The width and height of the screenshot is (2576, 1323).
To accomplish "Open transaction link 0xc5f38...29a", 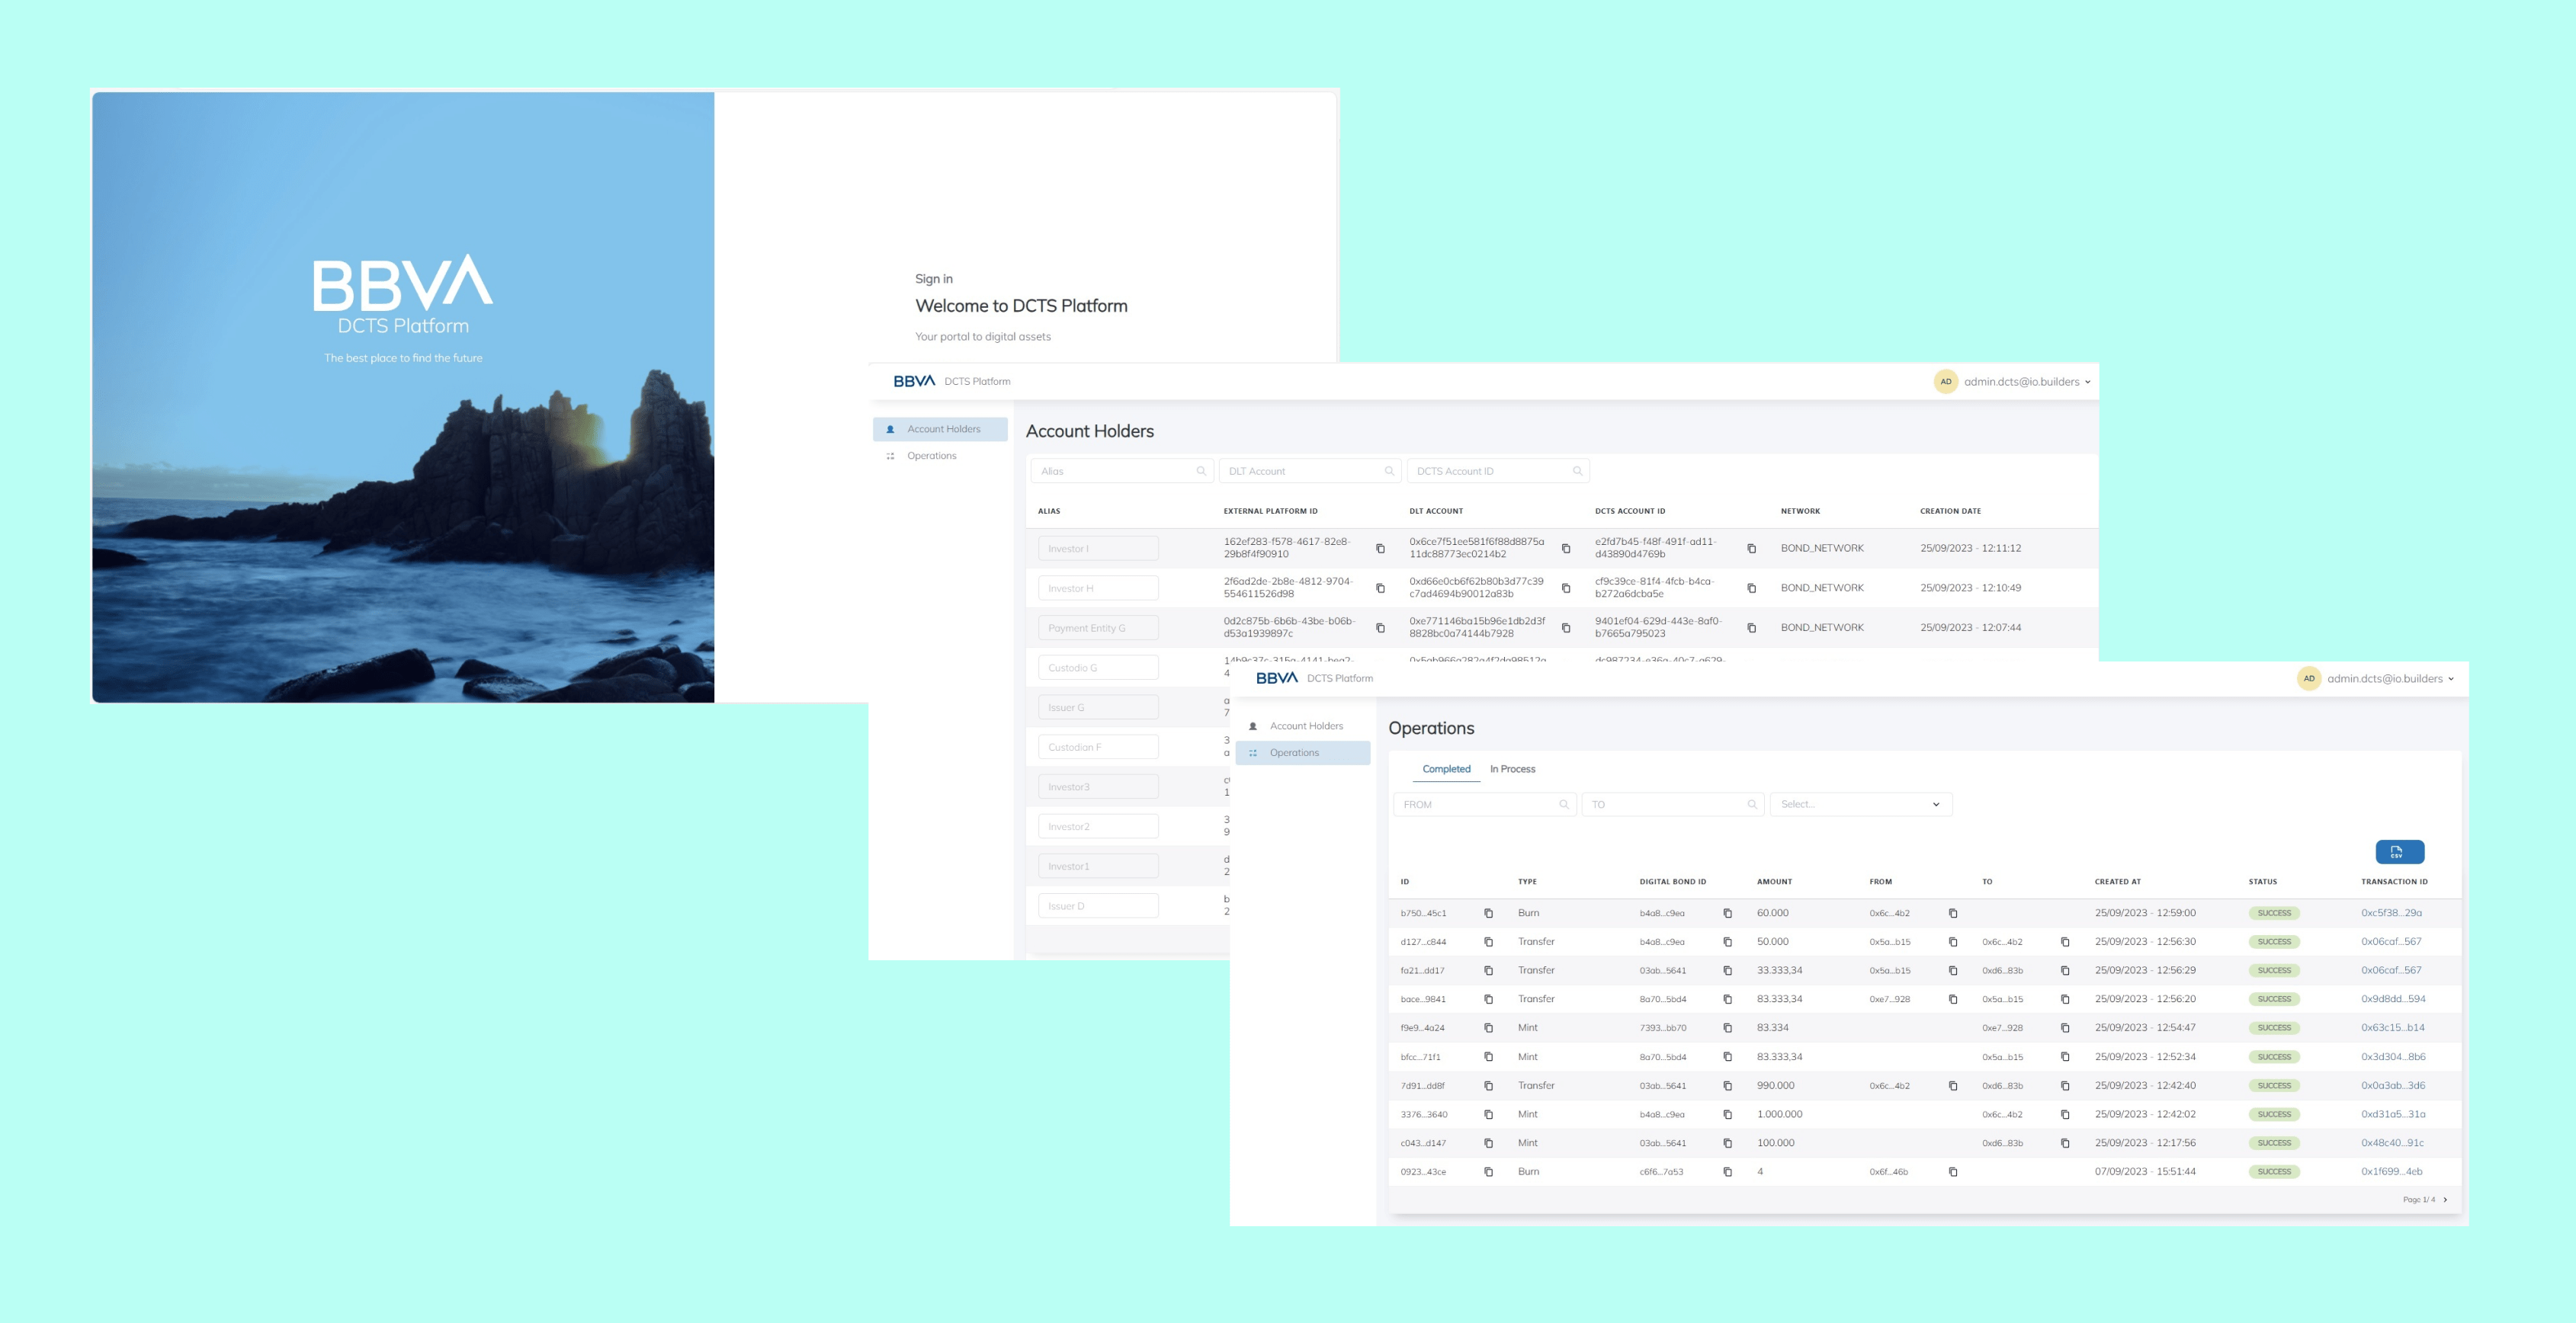I will (2391, 913).
